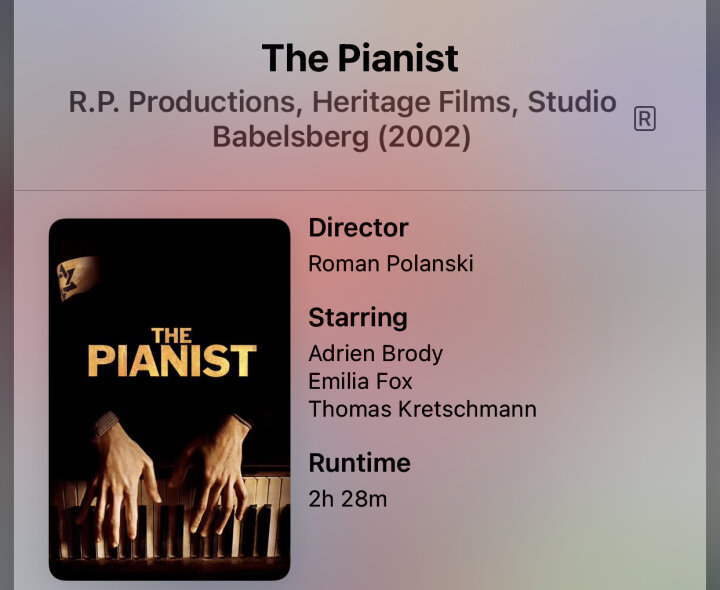Click golden PIANIST text on poster
720x590 pixels.
172,361
